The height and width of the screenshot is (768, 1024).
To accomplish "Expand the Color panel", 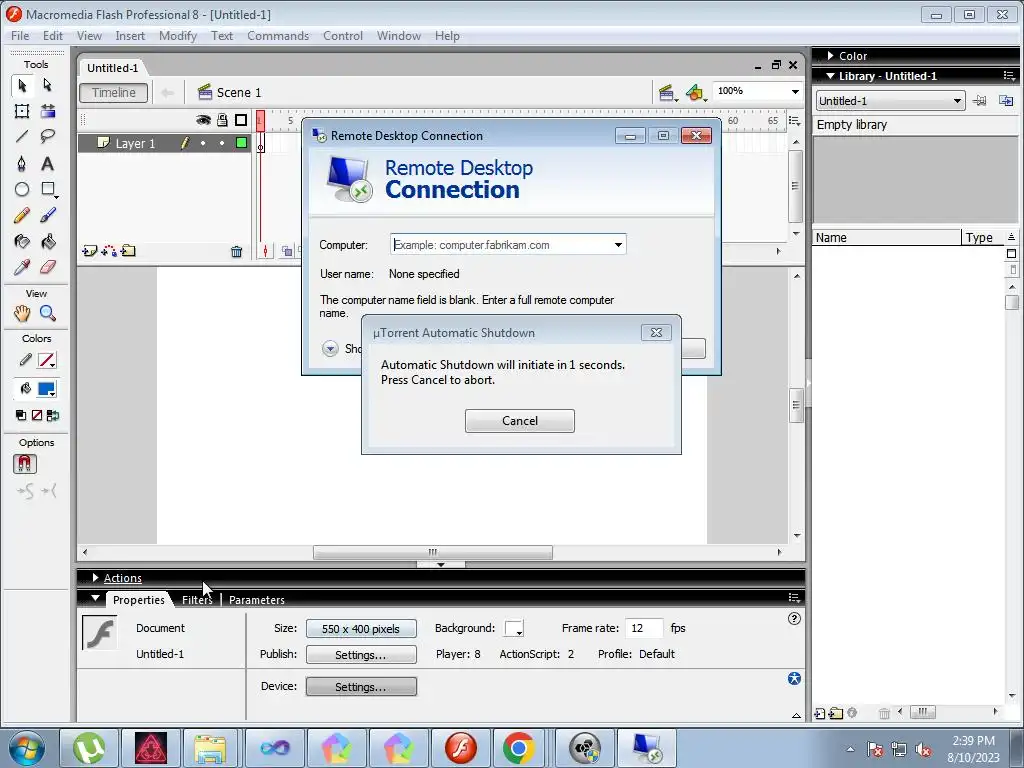I will (x=831, y=56).
